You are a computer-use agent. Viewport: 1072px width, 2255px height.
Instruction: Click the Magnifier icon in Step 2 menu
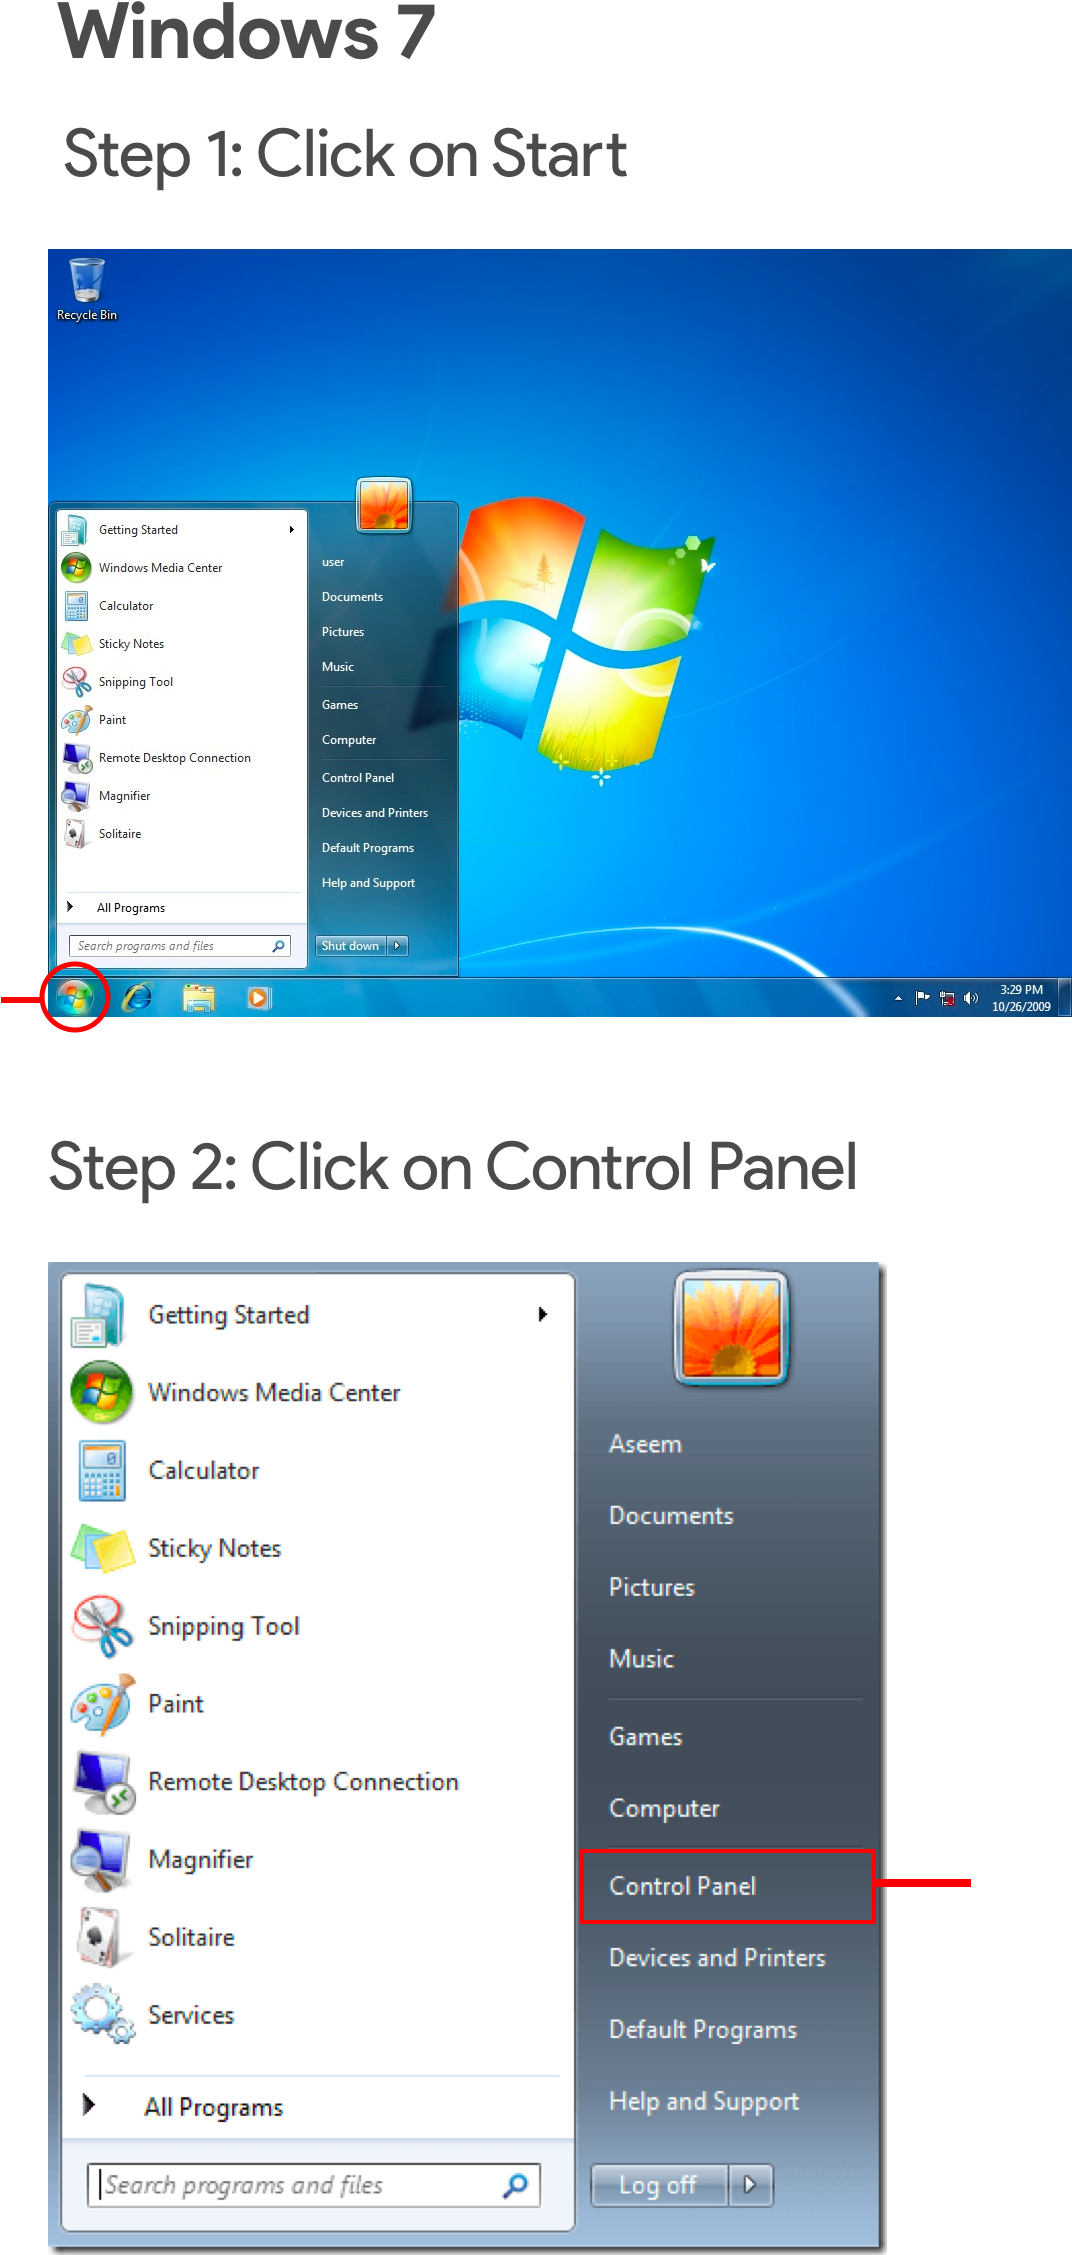[x=100, y=1860]
